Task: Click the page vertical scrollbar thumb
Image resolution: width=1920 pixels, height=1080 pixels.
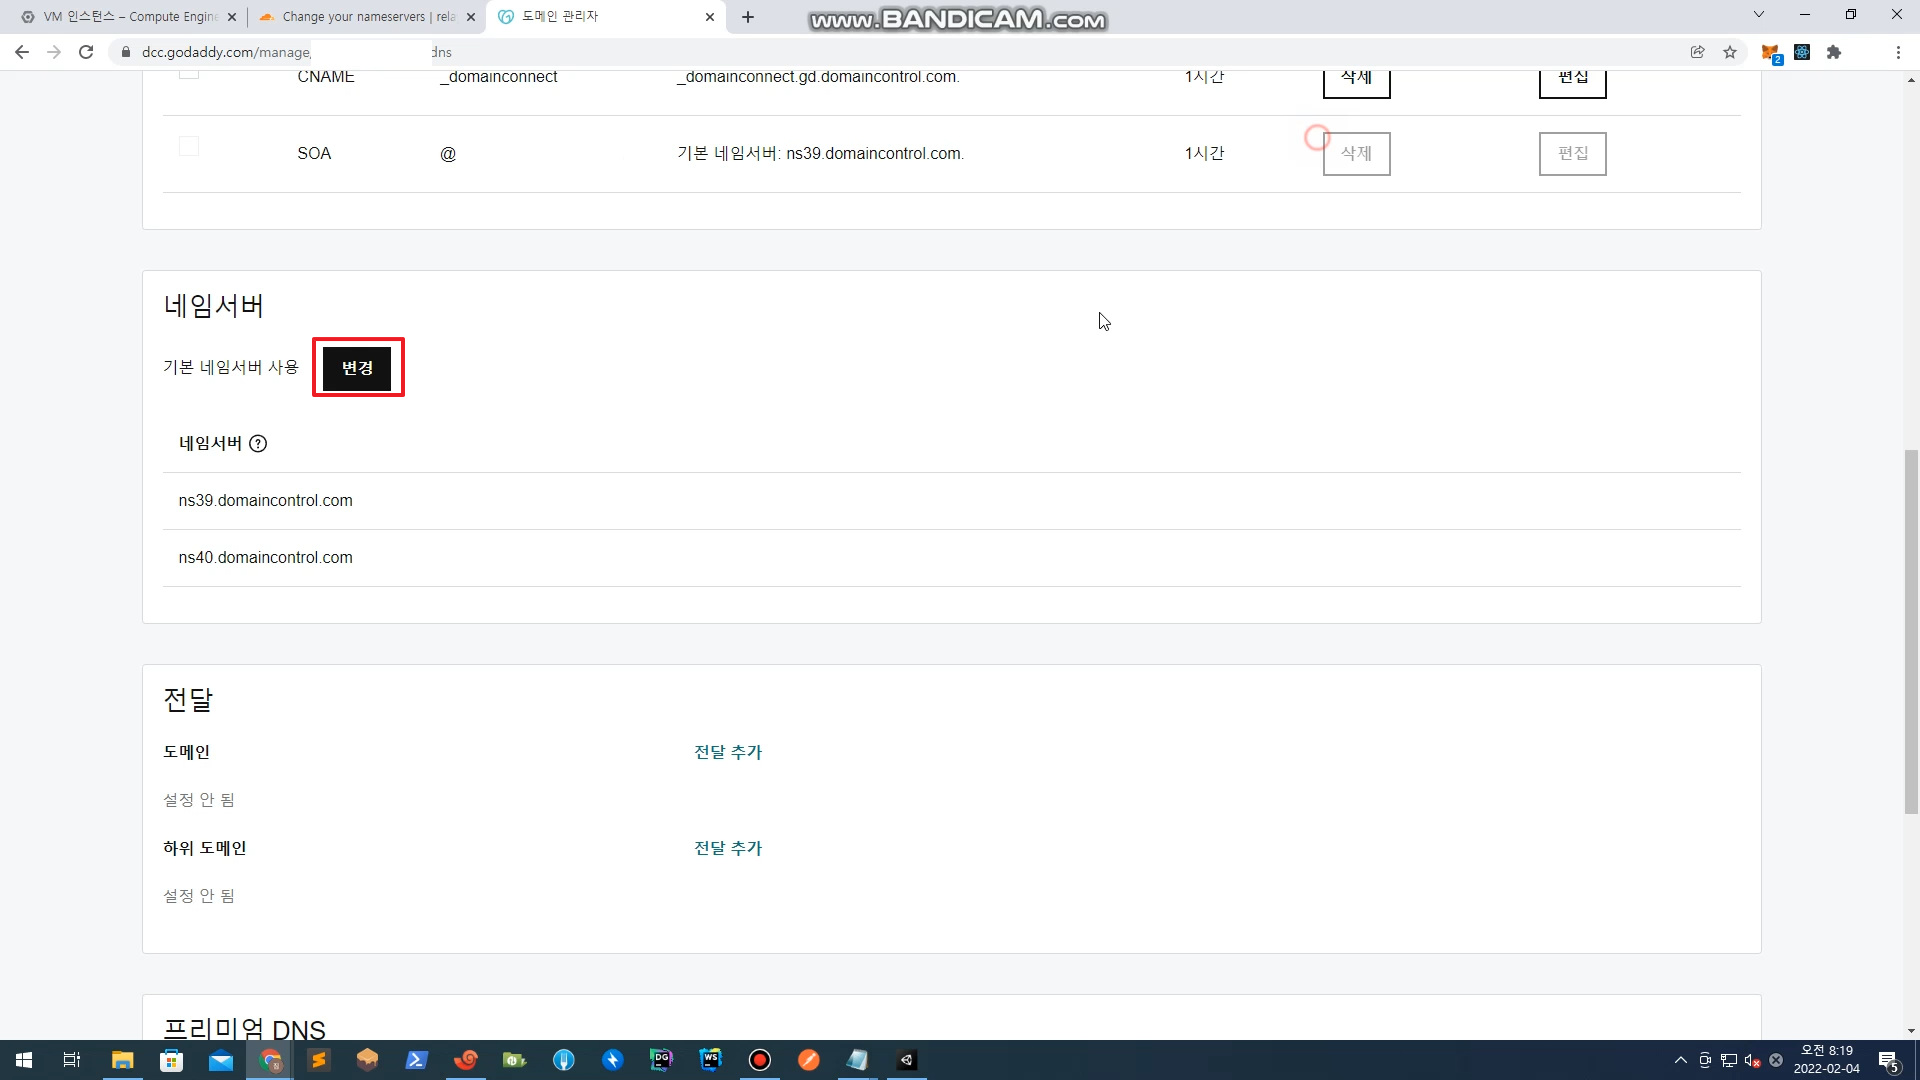Action: coord(1911,630)
